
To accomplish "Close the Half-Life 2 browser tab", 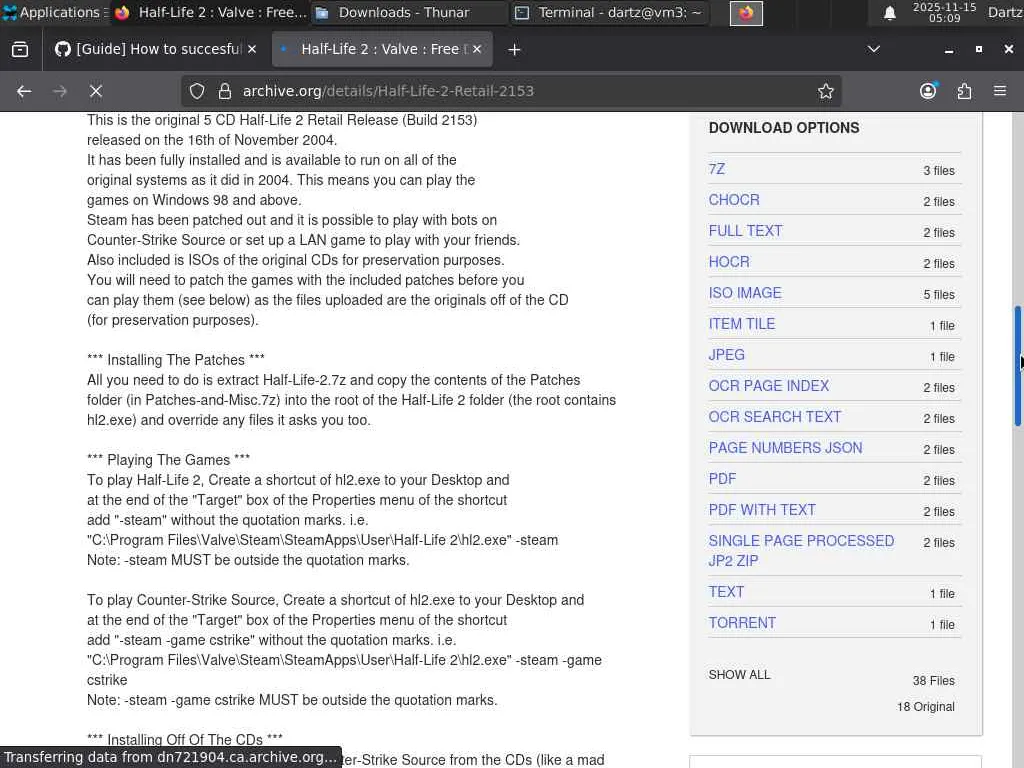I will (477, 49).
